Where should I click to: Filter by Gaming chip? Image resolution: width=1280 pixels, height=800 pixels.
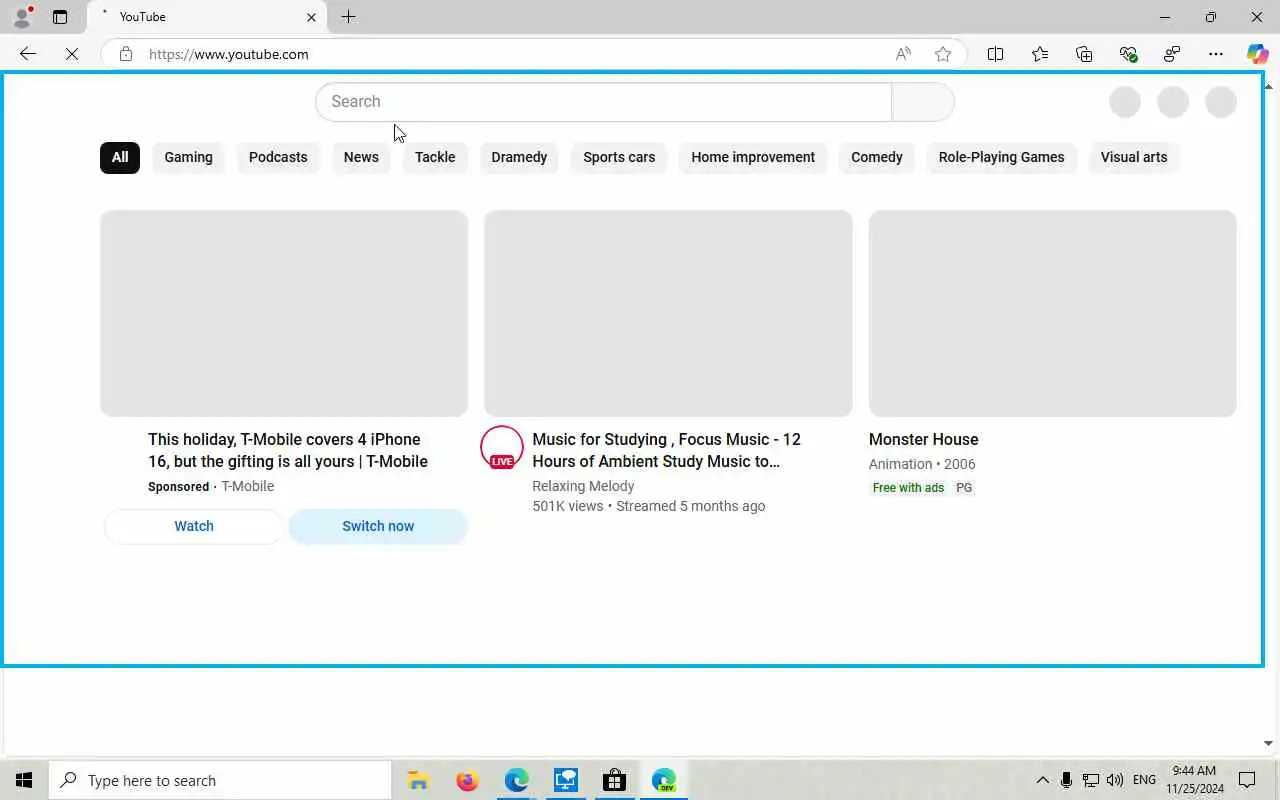coord(189,157)
